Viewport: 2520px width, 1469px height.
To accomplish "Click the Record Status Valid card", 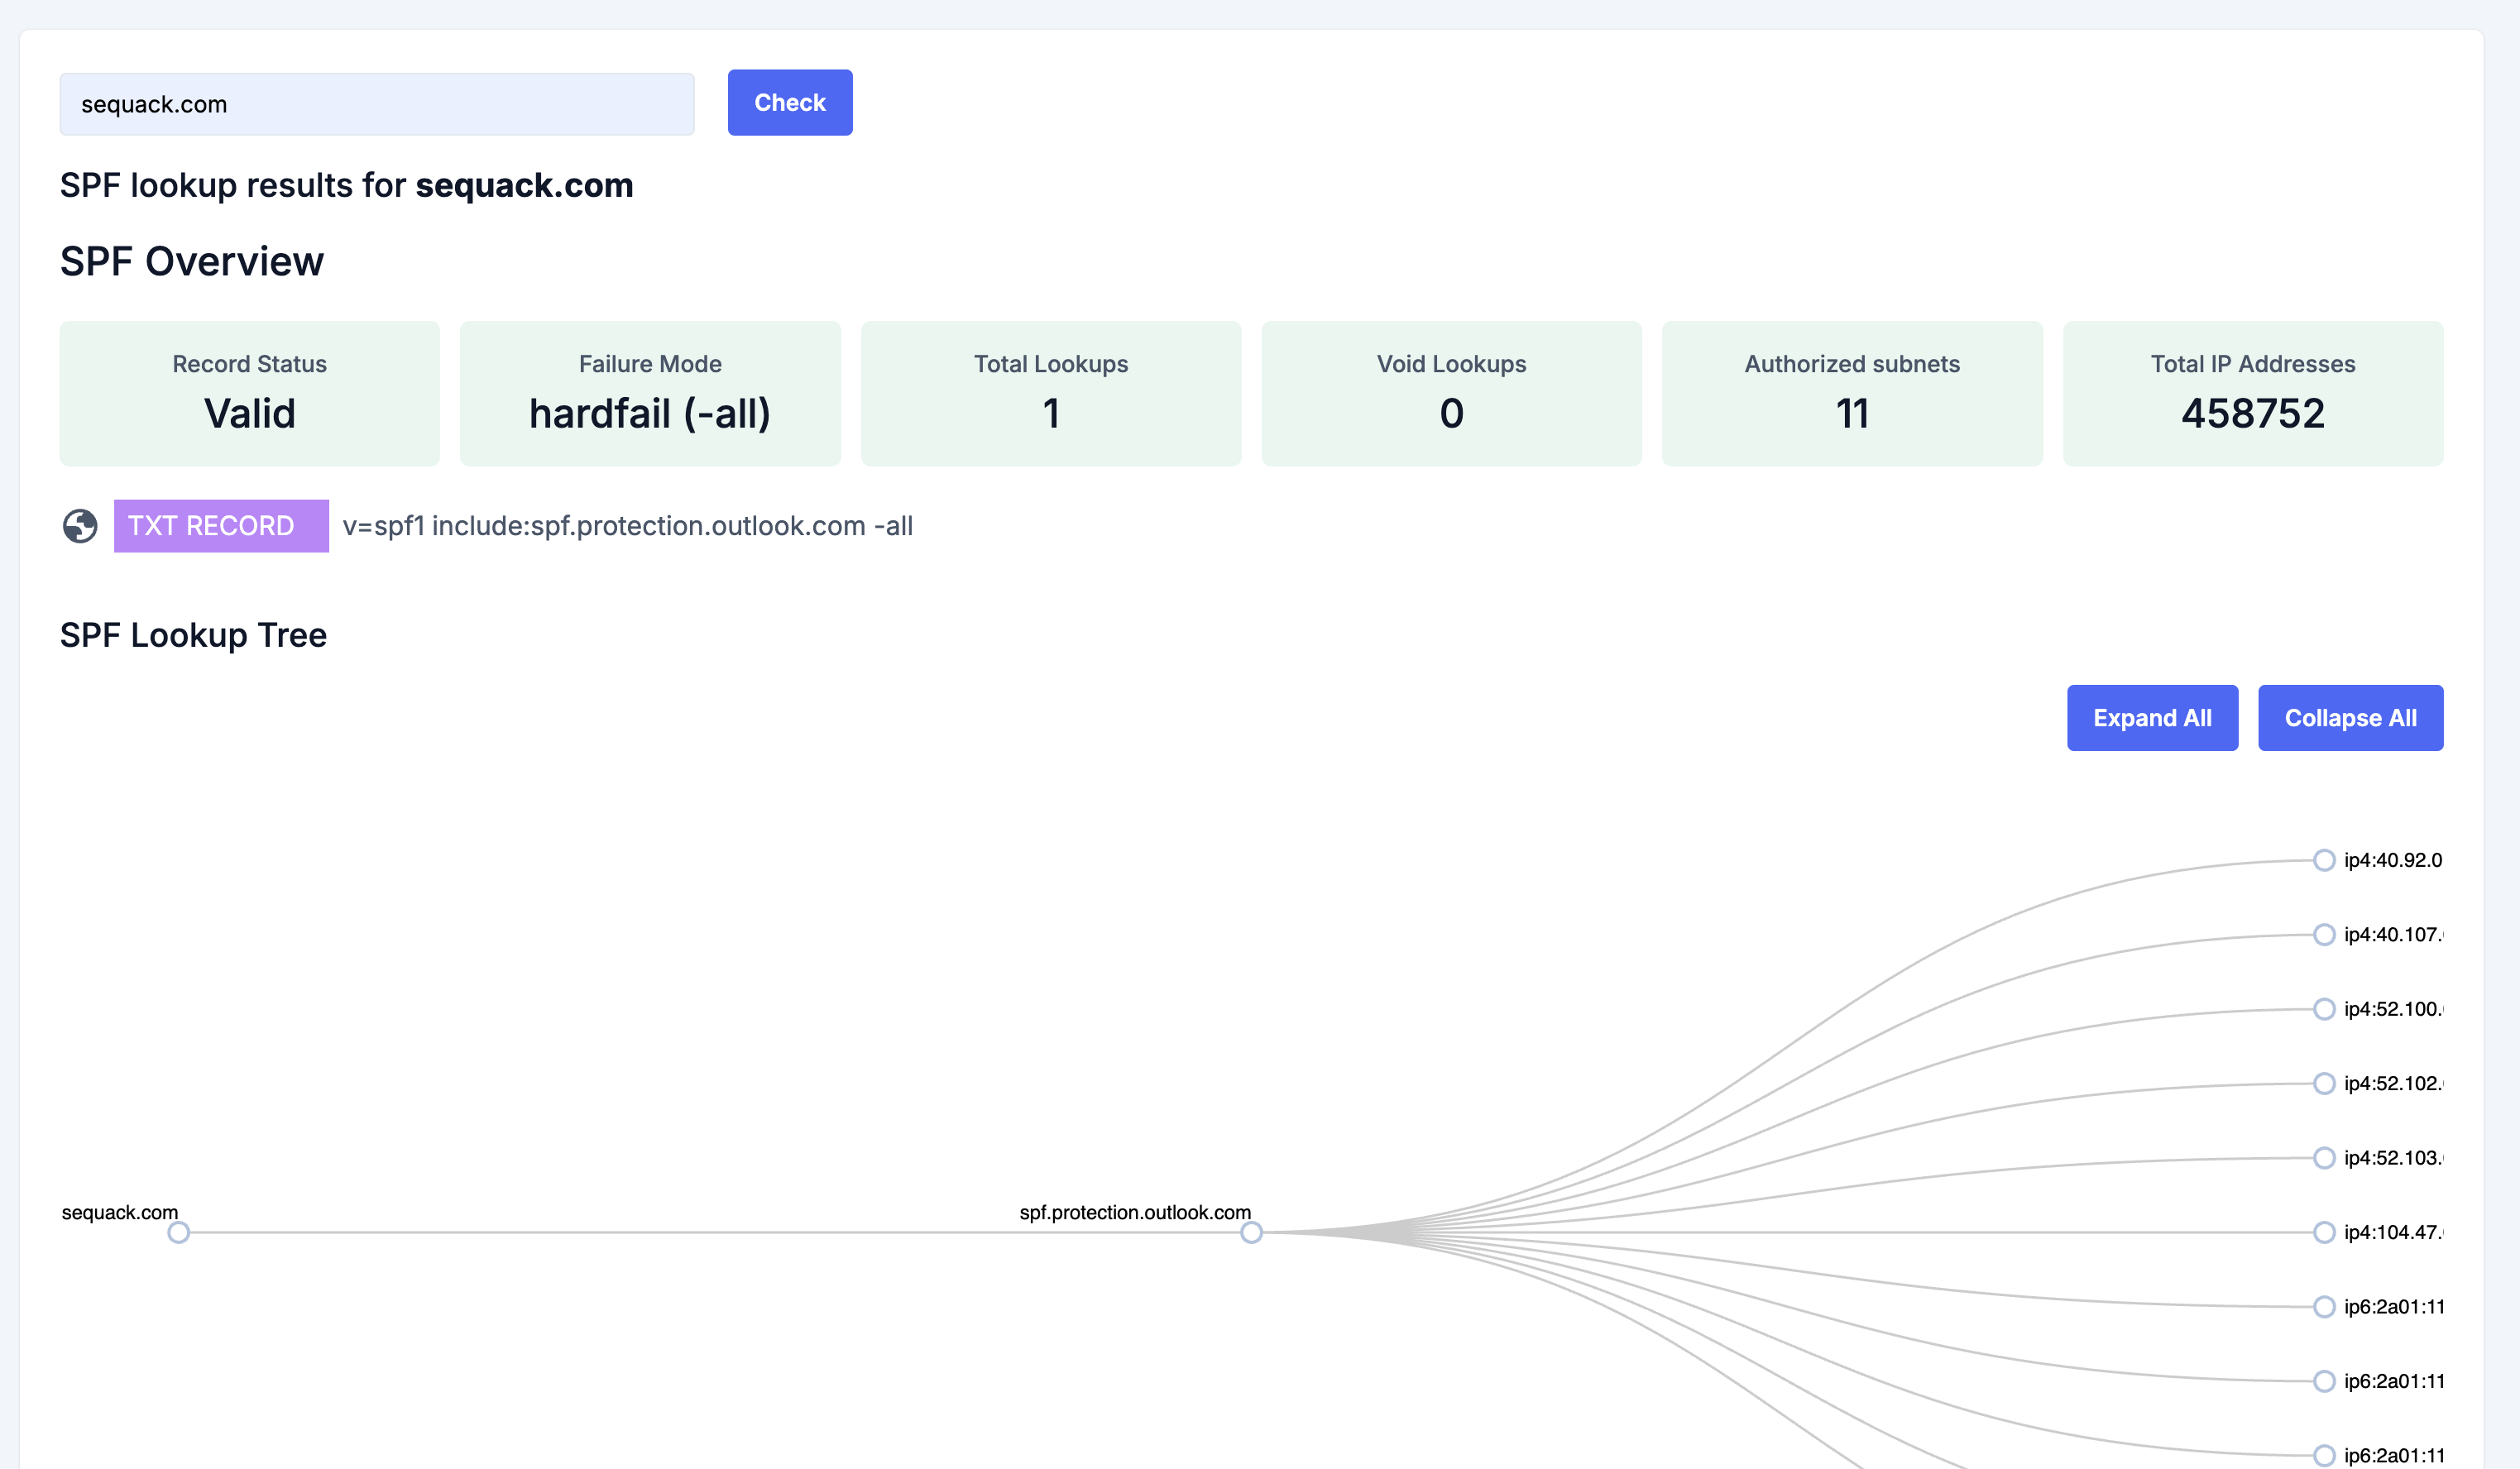I will point(249,393).
